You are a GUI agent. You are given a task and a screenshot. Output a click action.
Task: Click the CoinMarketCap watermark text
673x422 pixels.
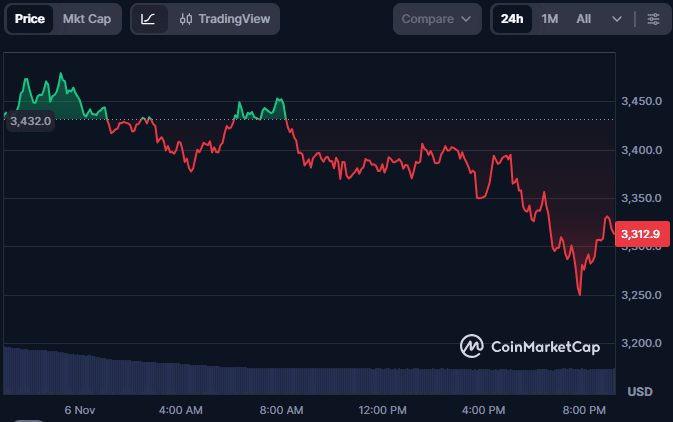coord(545,347)
